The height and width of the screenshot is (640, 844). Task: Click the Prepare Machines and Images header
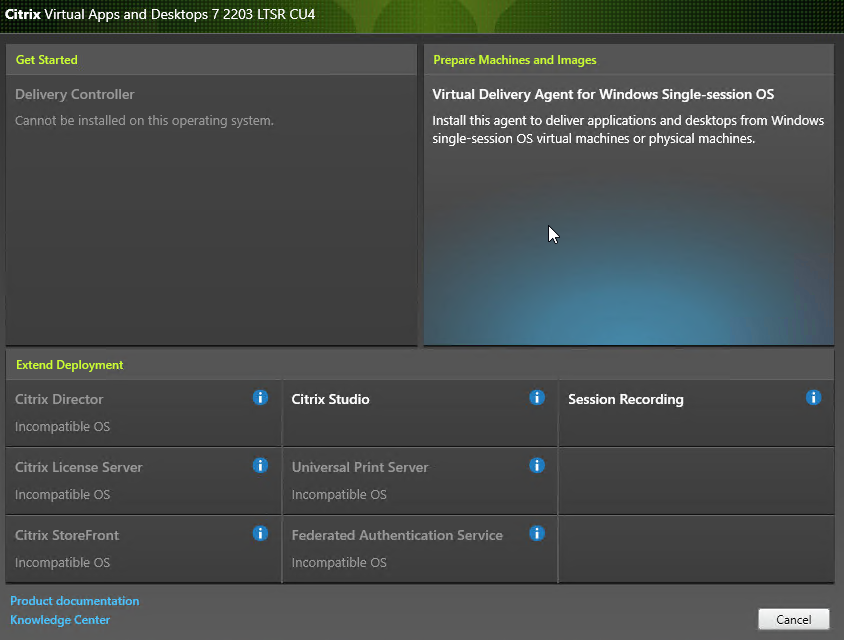[515, 60]
